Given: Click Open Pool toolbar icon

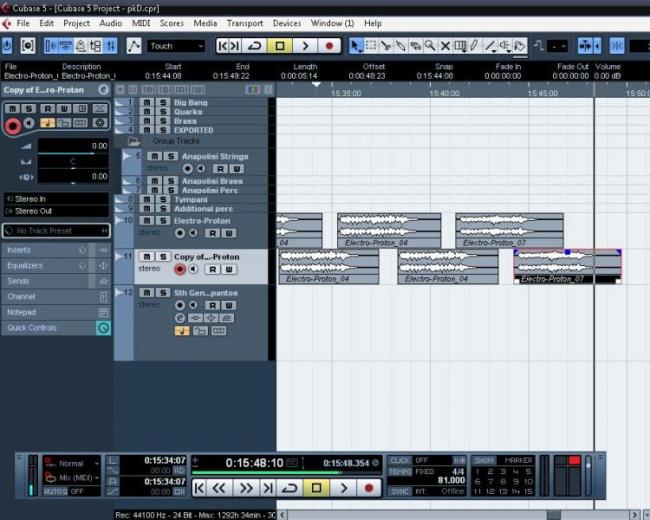Looking at the screenshot, I should click(96, 46).
